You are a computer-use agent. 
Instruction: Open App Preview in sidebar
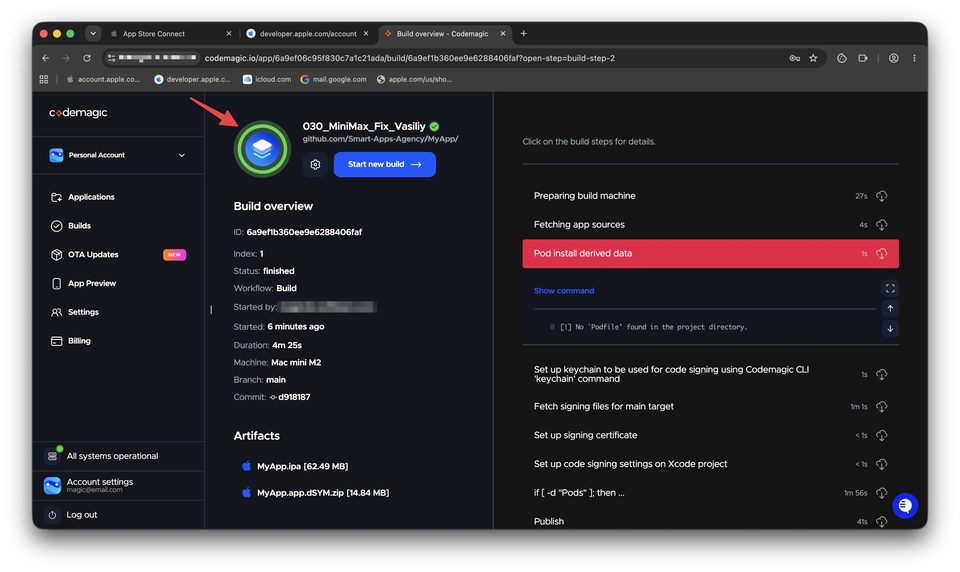[83, 284]
